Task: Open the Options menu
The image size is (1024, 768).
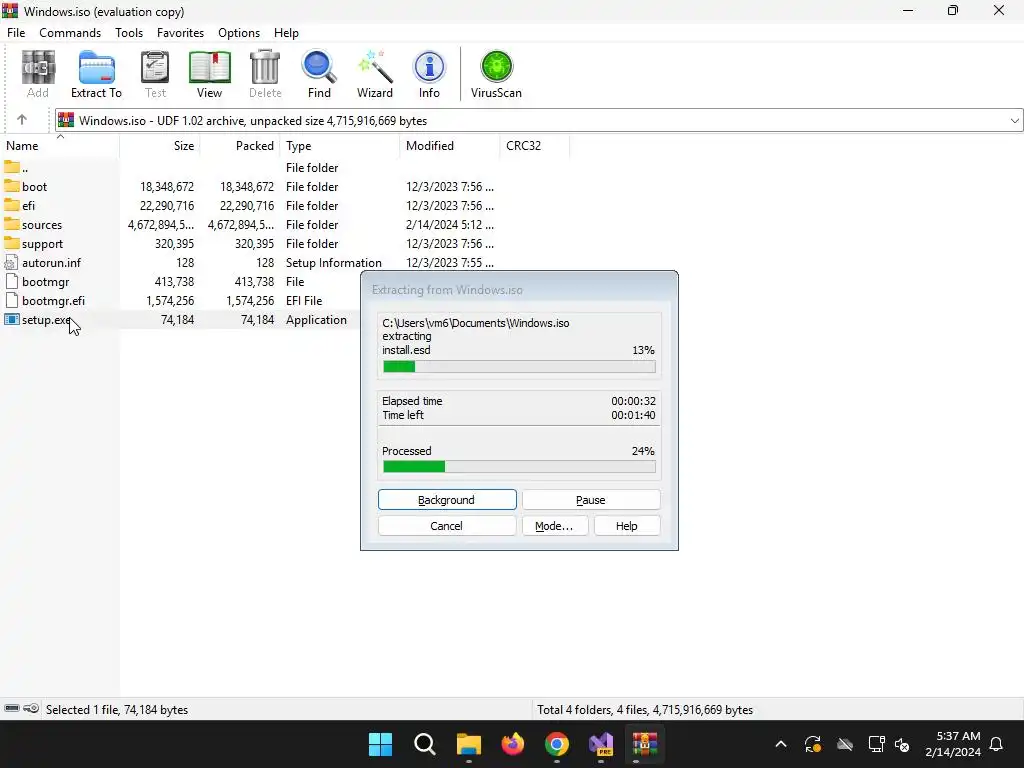Action: point(239,33)
